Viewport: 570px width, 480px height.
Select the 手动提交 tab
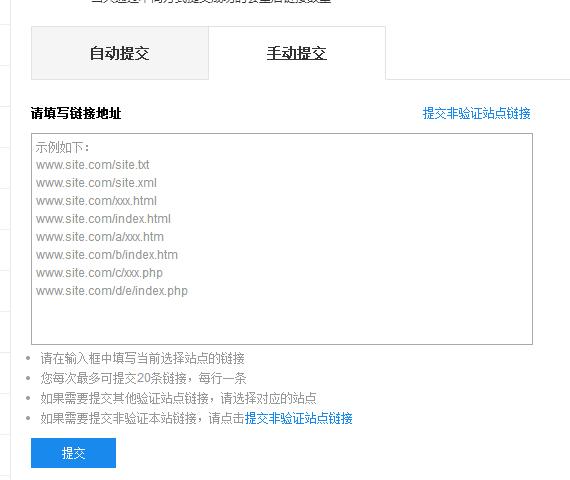[x=297, y=53]
